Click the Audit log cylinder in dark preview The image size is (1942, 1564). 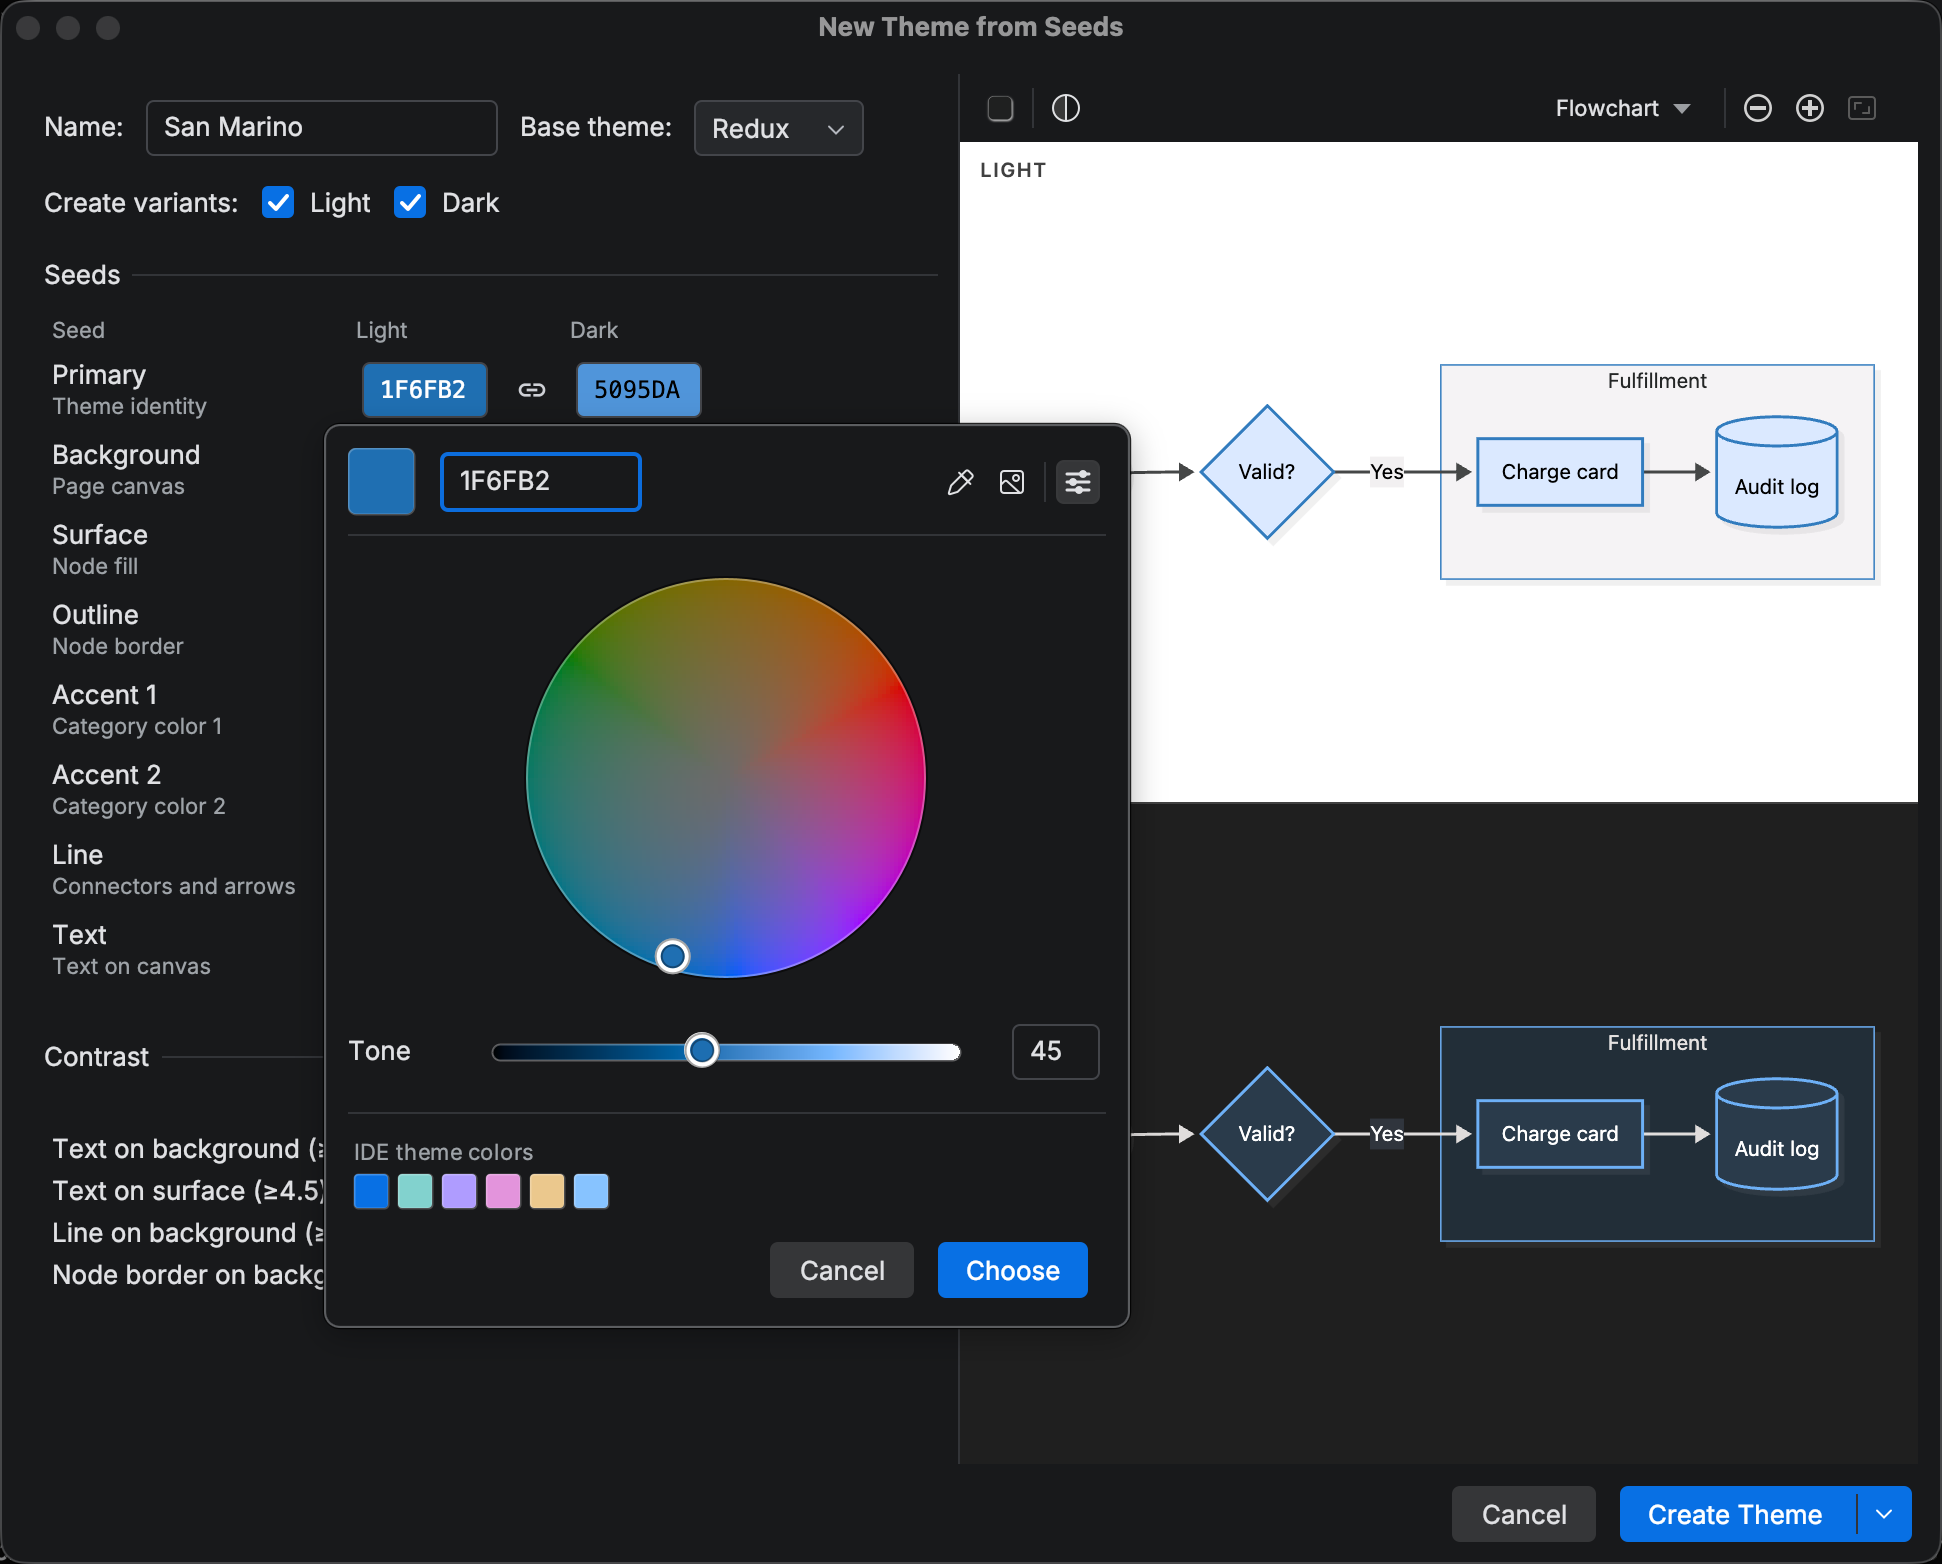pyautogui.click(x=1777, y=1134)
